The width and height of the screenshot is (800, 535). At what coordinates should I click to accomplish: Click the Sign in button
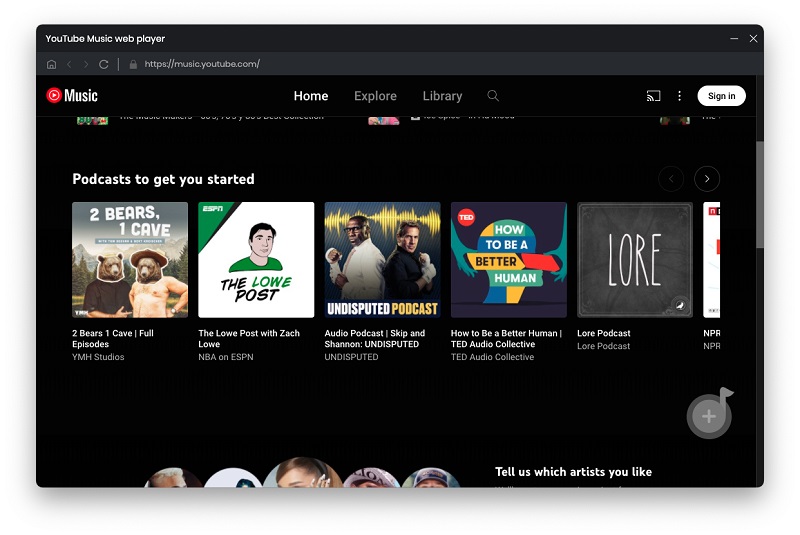point(721,96)
